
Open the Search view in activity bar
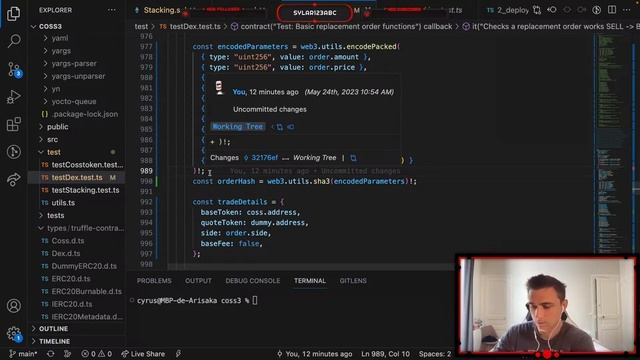(14, 40)
